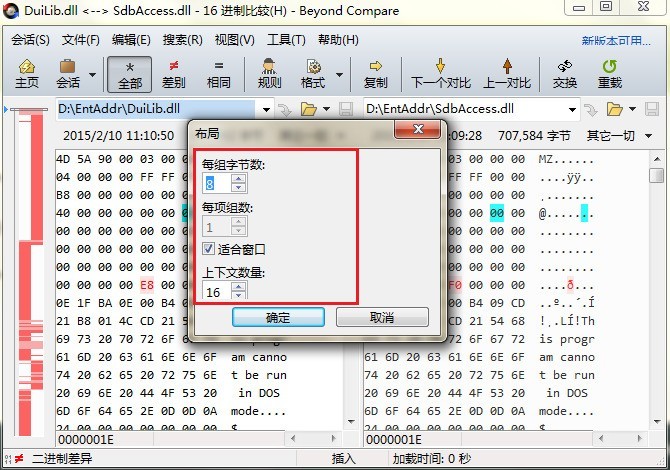Click the 707,584 字节 size text
The width and height of the screenshot is (670, 470).
[534, 136]
